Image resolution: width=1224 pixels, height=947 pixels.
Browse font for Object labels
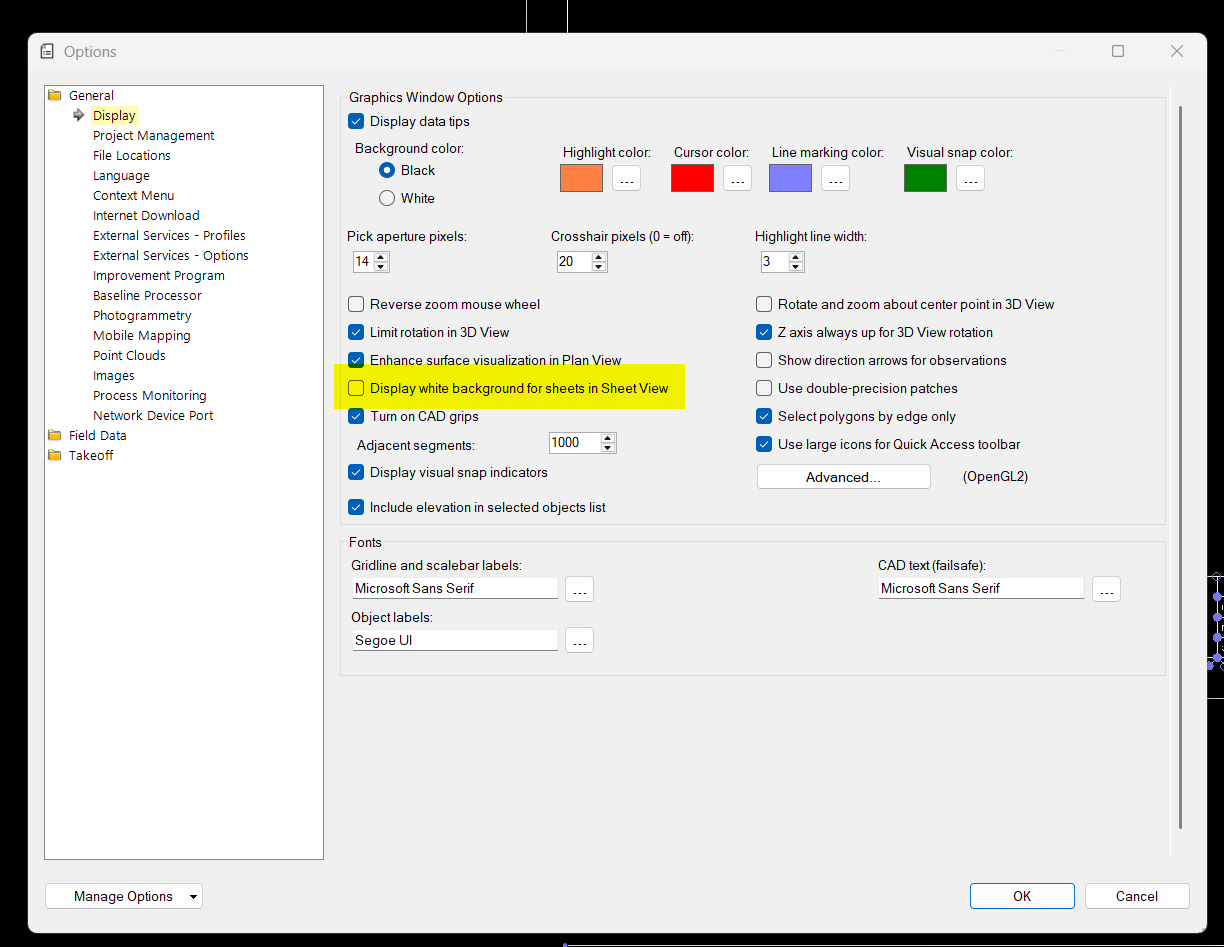pyautogui.click(x=579, y=640)
